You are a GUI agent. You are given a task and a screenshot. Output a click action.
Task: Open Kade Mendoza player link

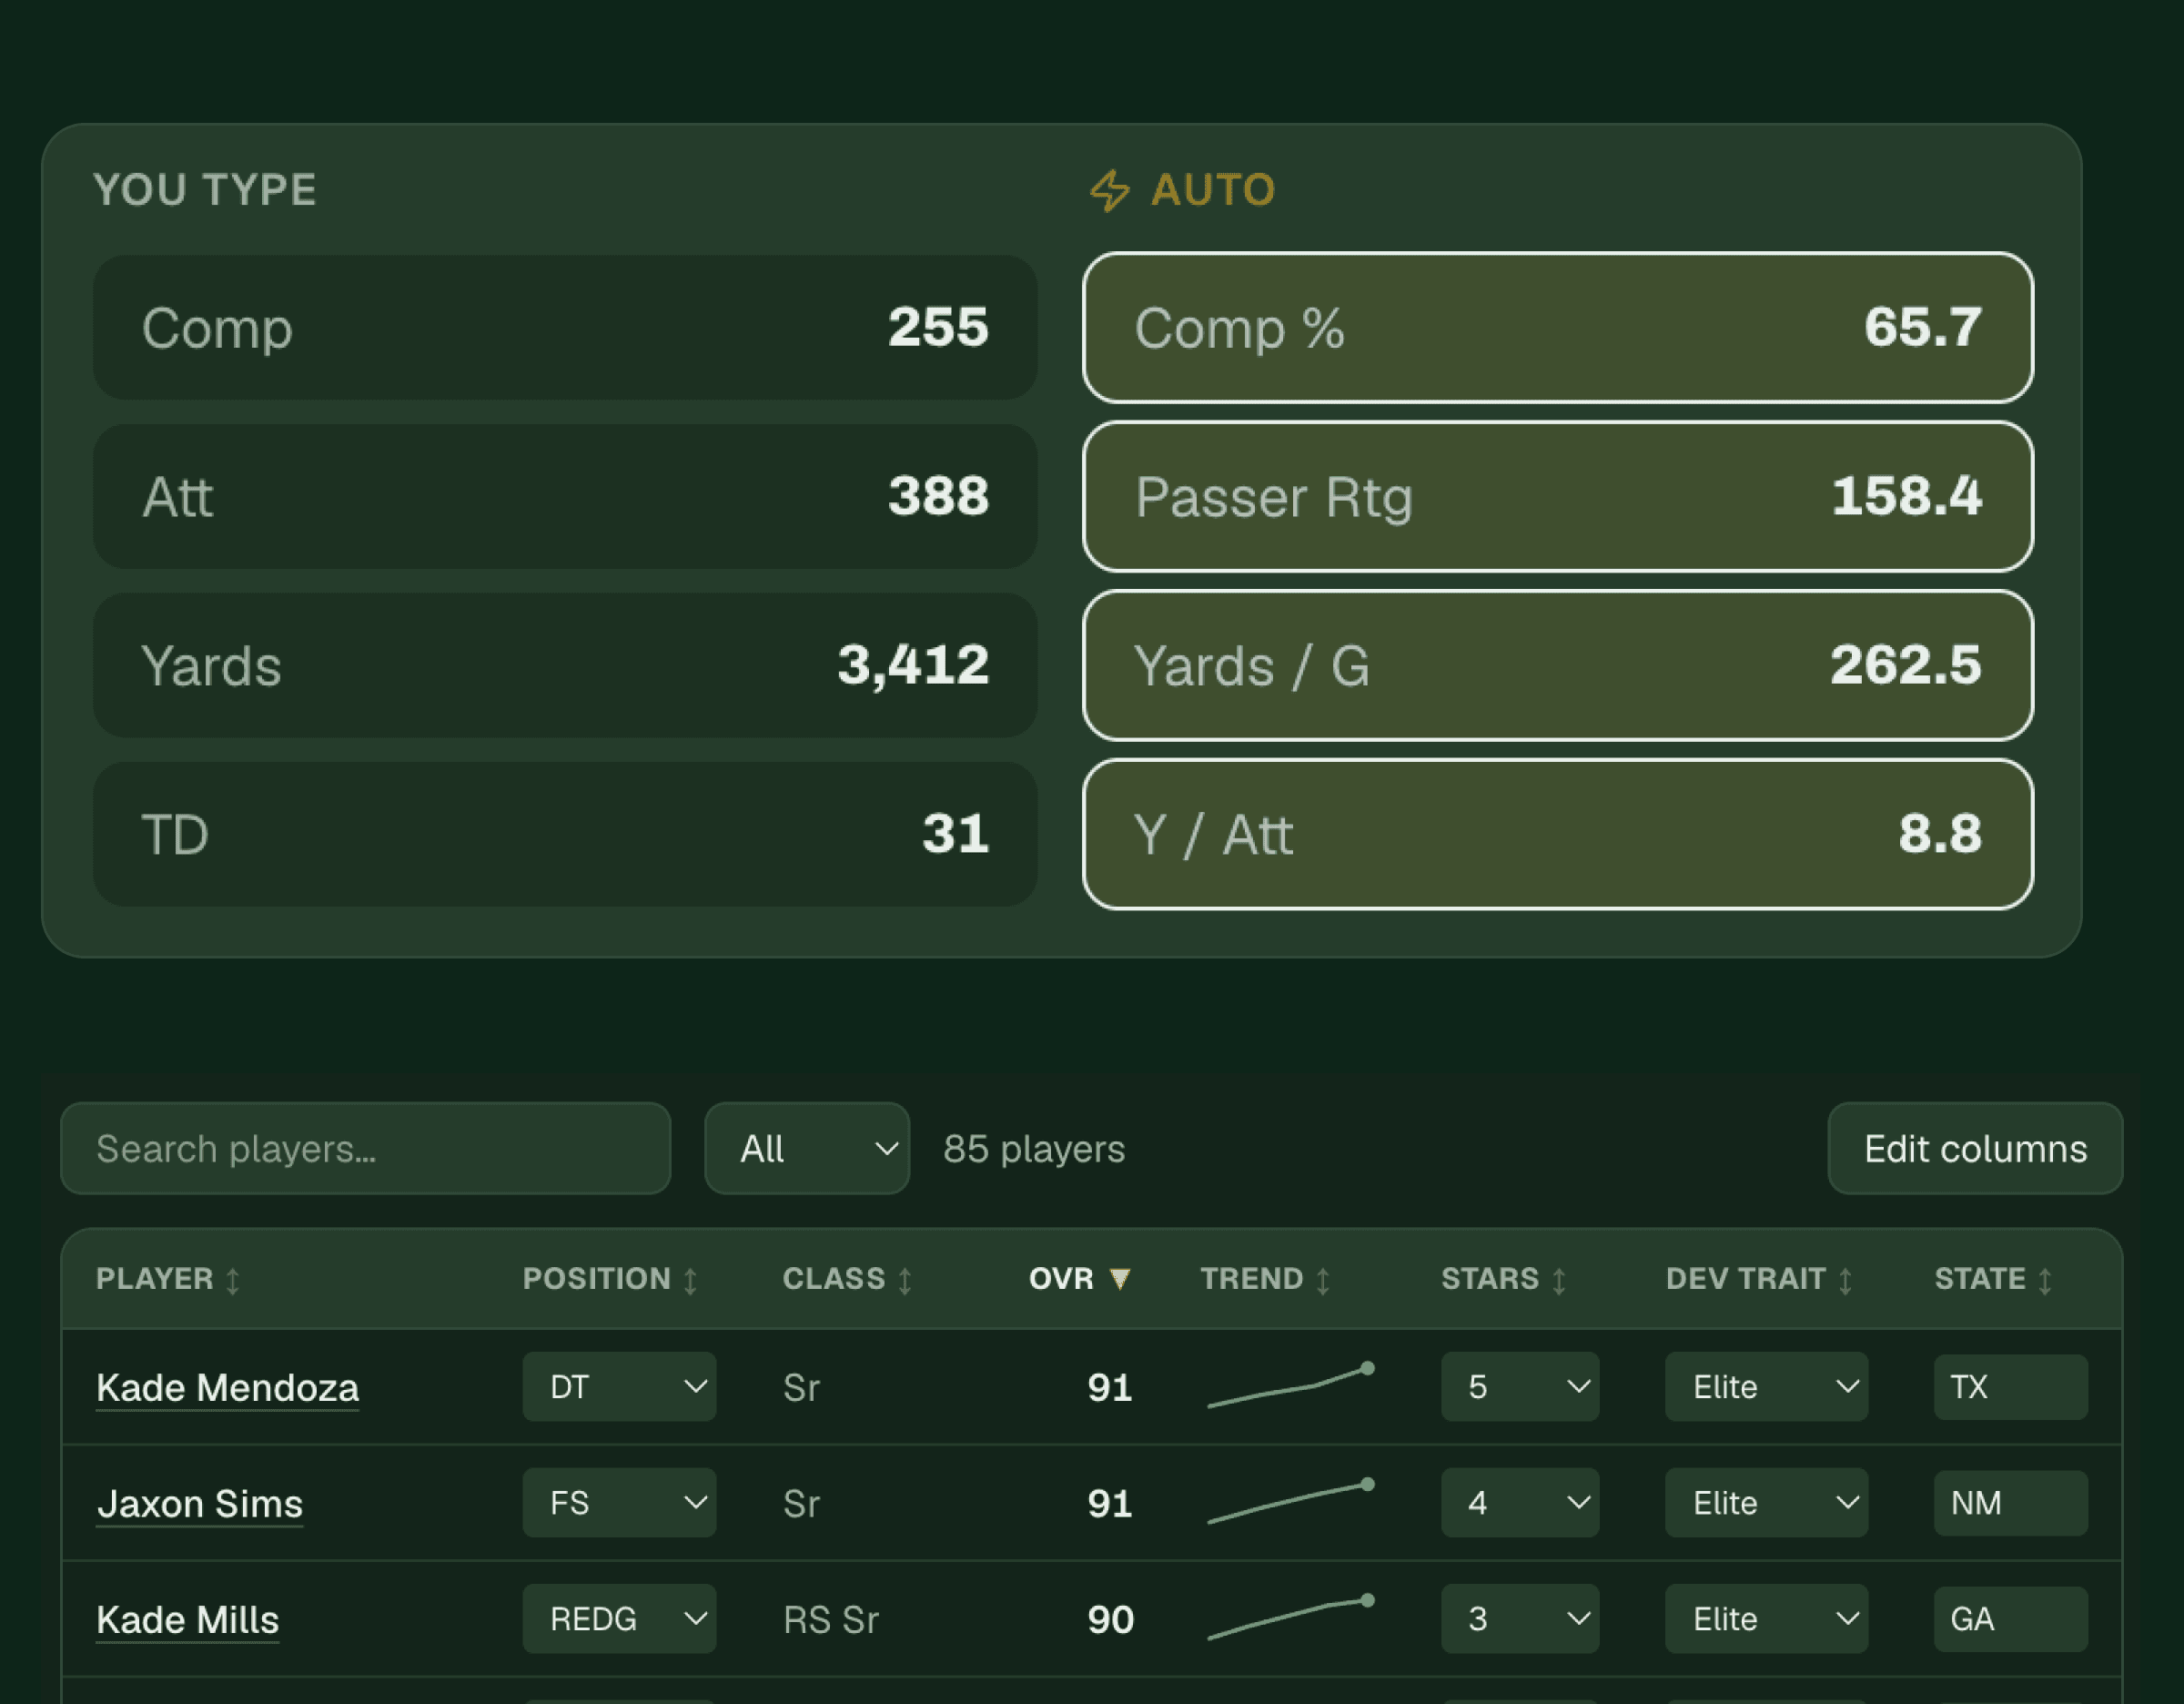pos(227,1388)
